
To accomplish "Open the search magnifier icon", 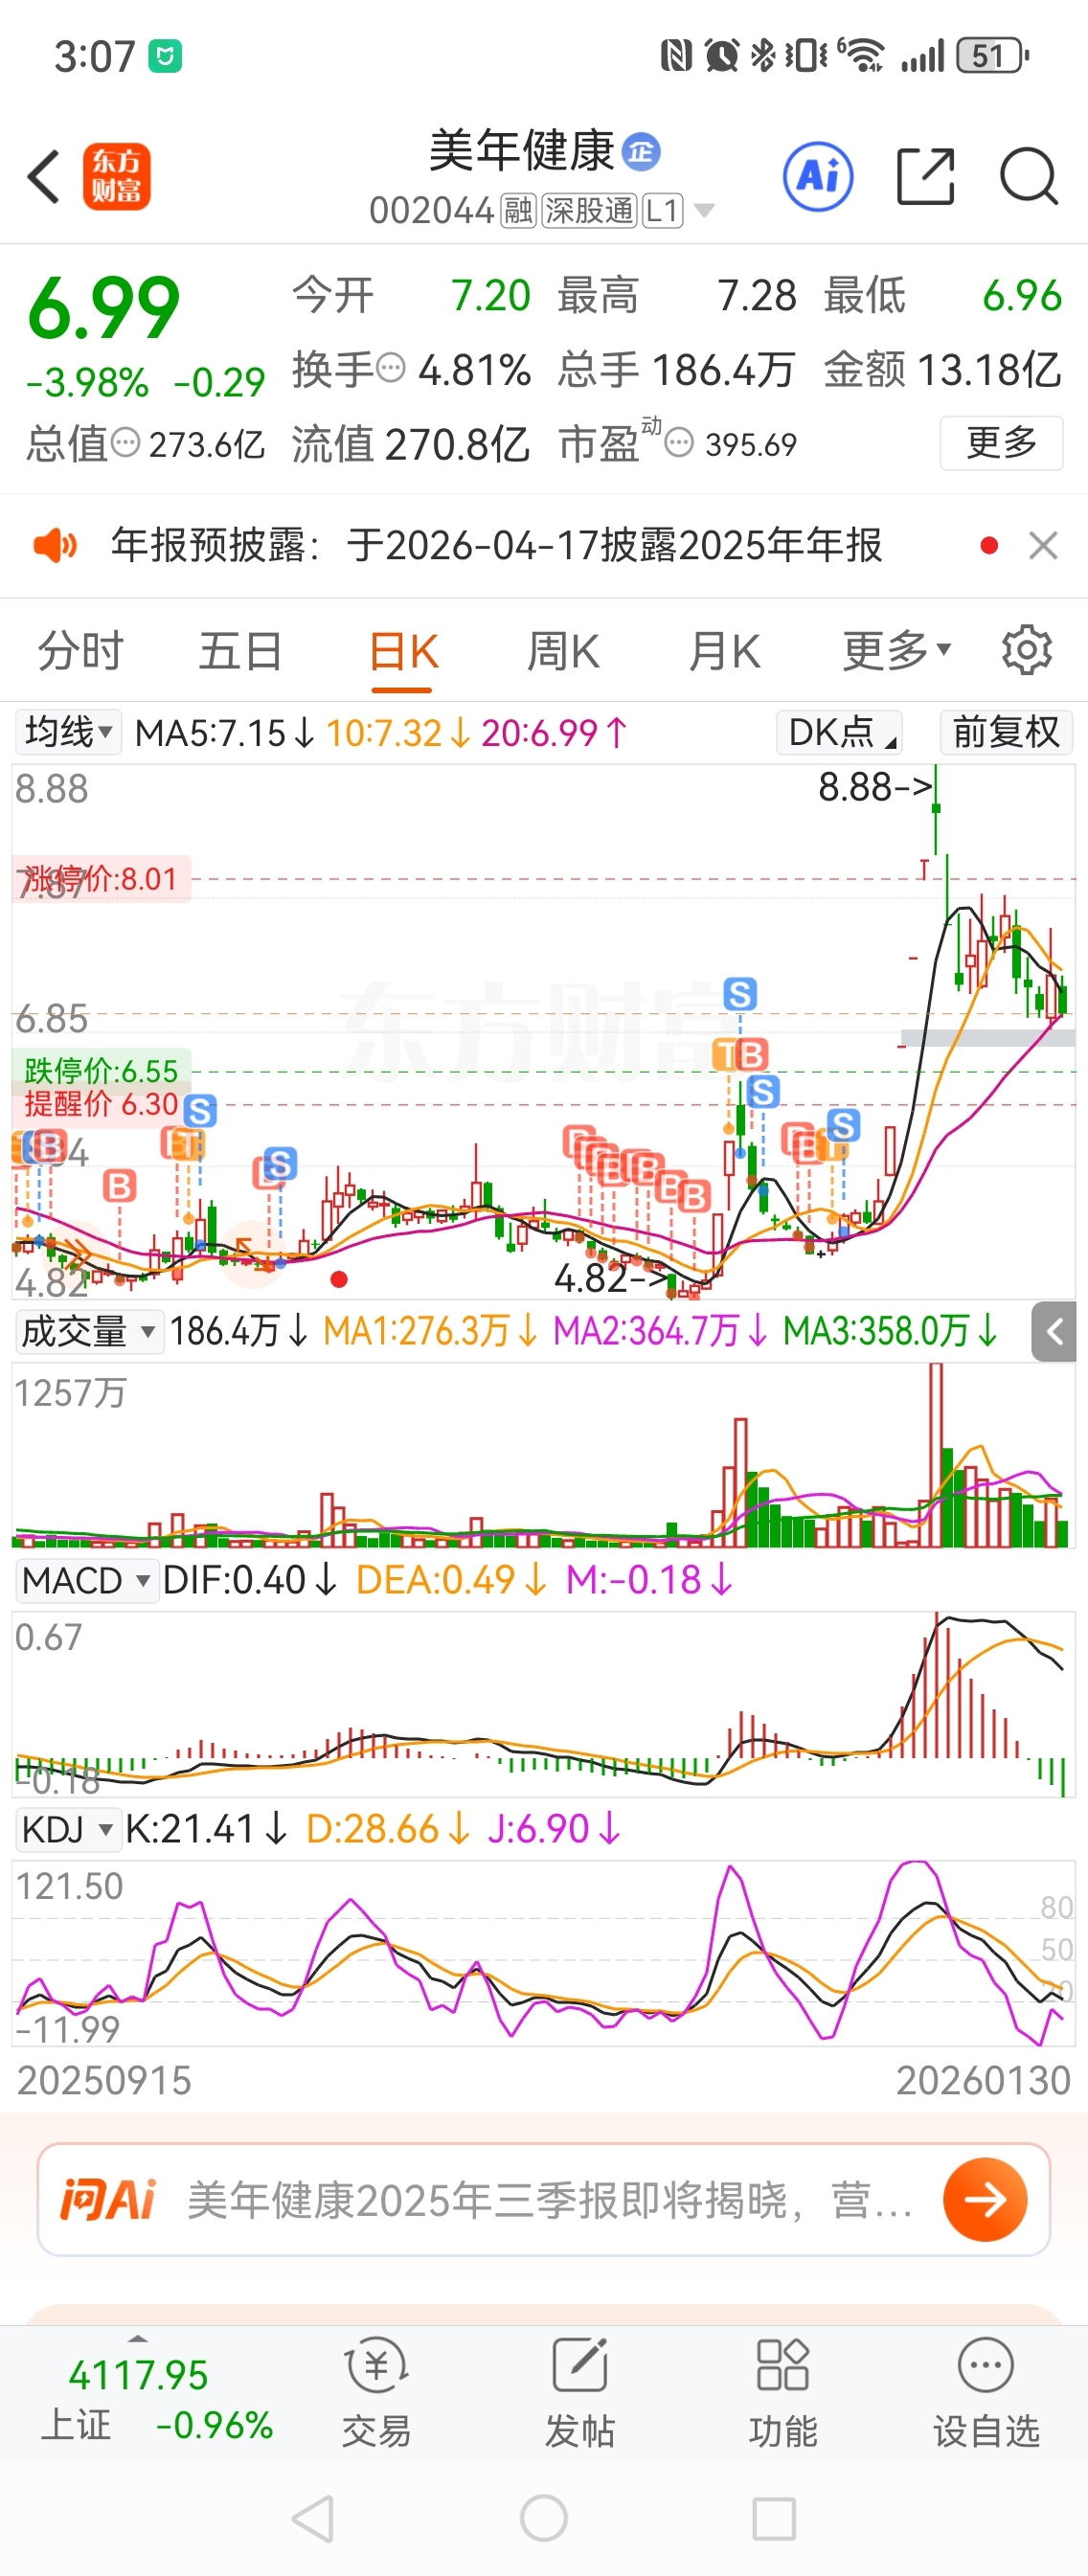I will point(1029,177).
